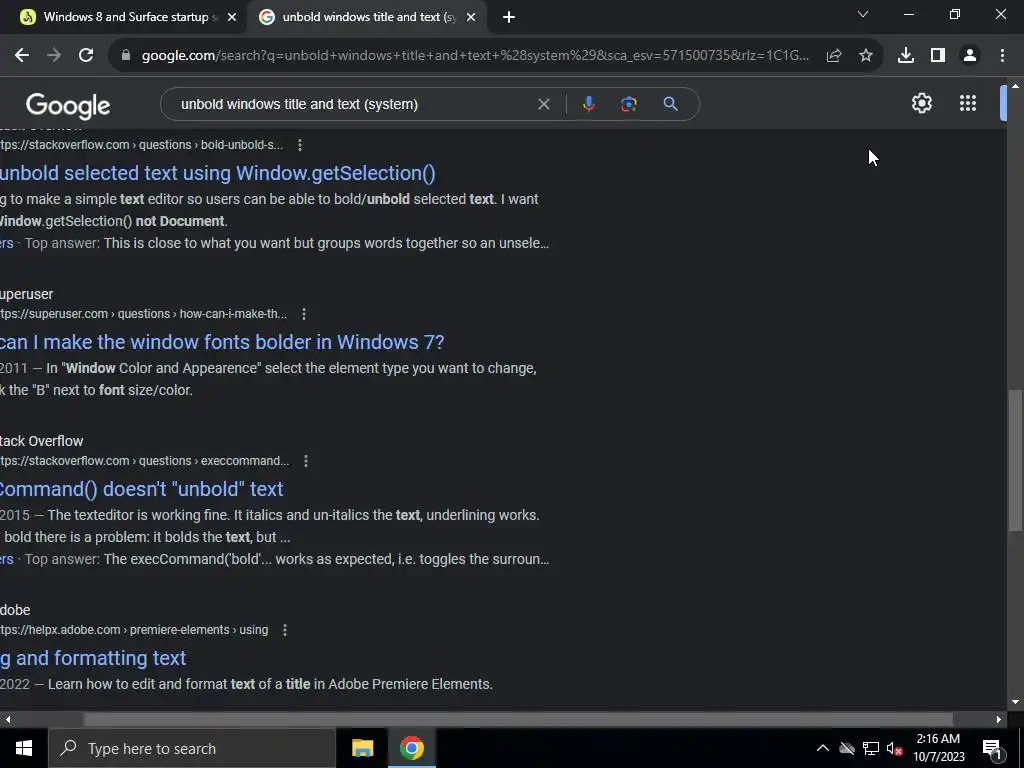Open 'Command() doesn't unbold text' result

pos(142,489)
